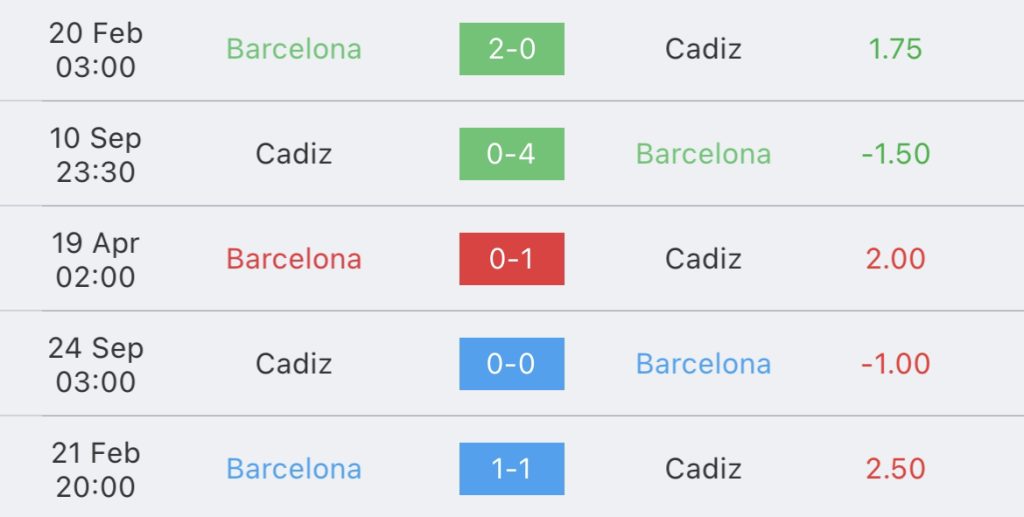Screen dimensions: 1024x517
Task: Open Cadiz in the 20 Feb match
Action: pos(703,49)
